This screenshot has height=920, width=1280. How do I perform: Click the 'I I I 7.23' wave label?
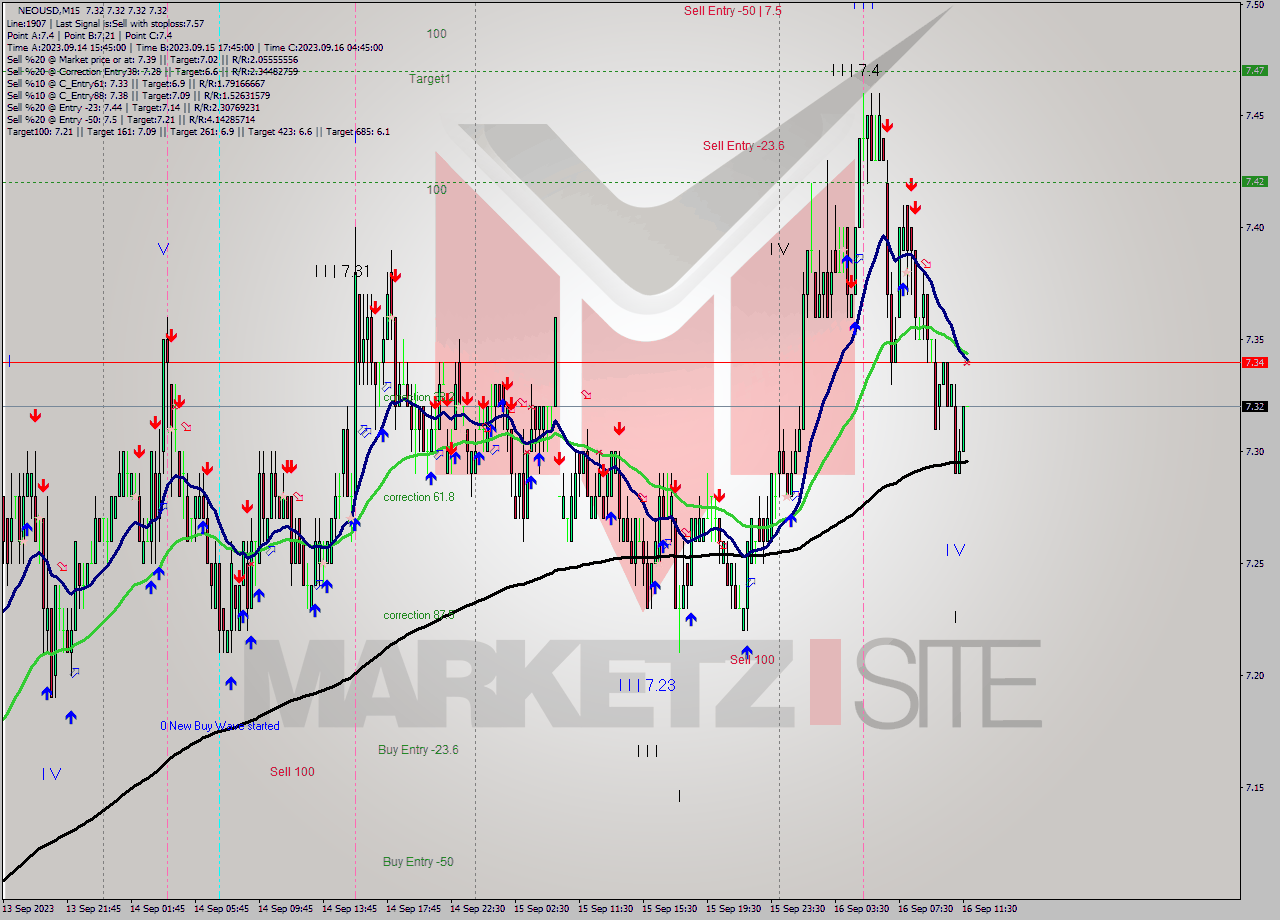point(647,685)
